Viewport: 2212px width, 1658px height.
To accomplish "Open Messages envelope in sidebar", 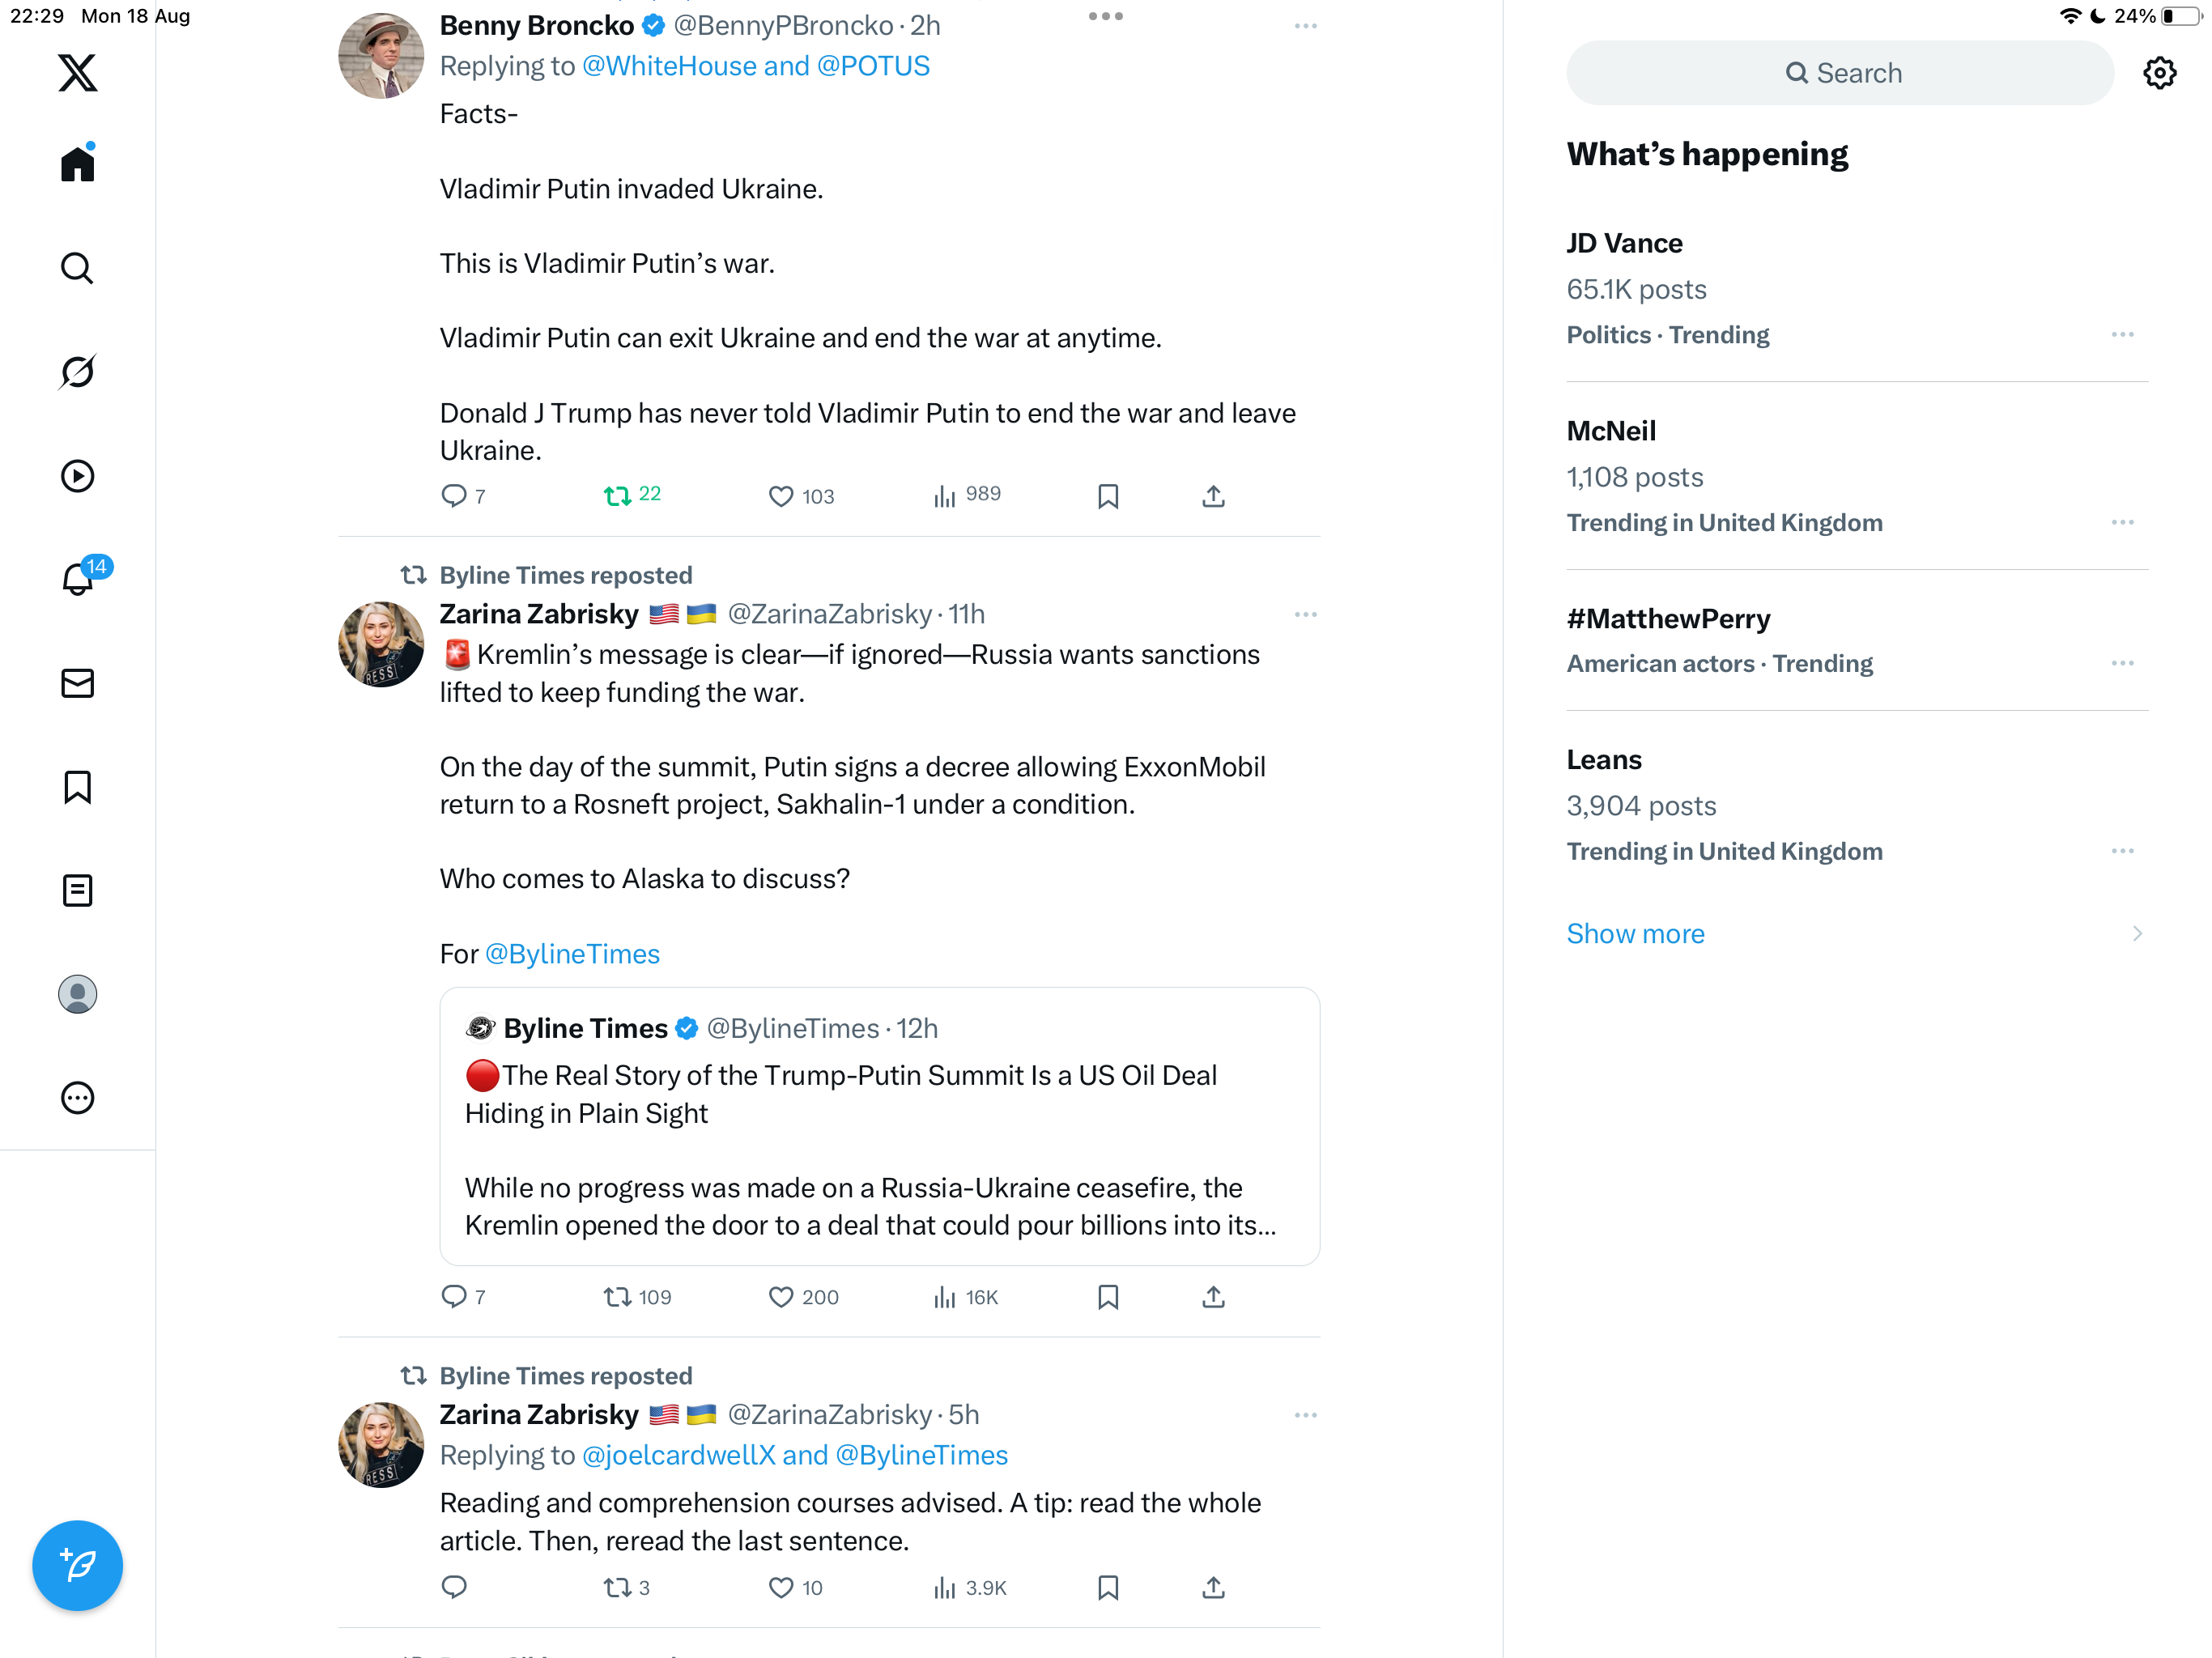I will [x=77, y=683].
